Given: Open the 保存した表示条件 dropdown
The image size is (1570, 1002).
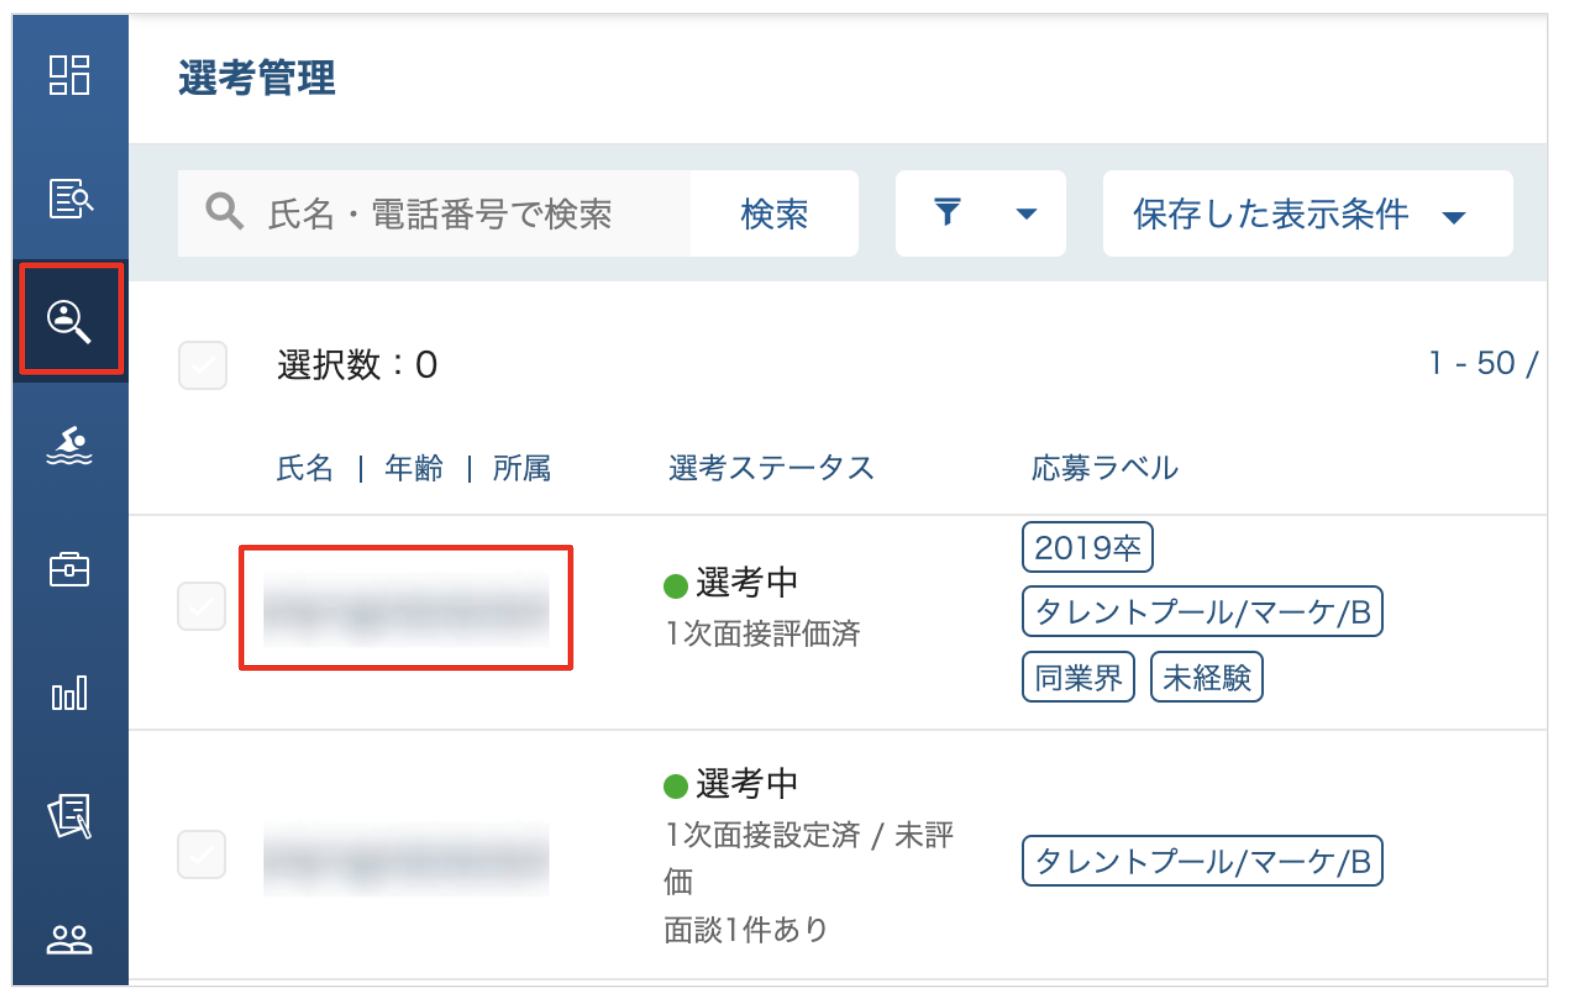Looking at the screenshot, I should tap(1306, 213).
